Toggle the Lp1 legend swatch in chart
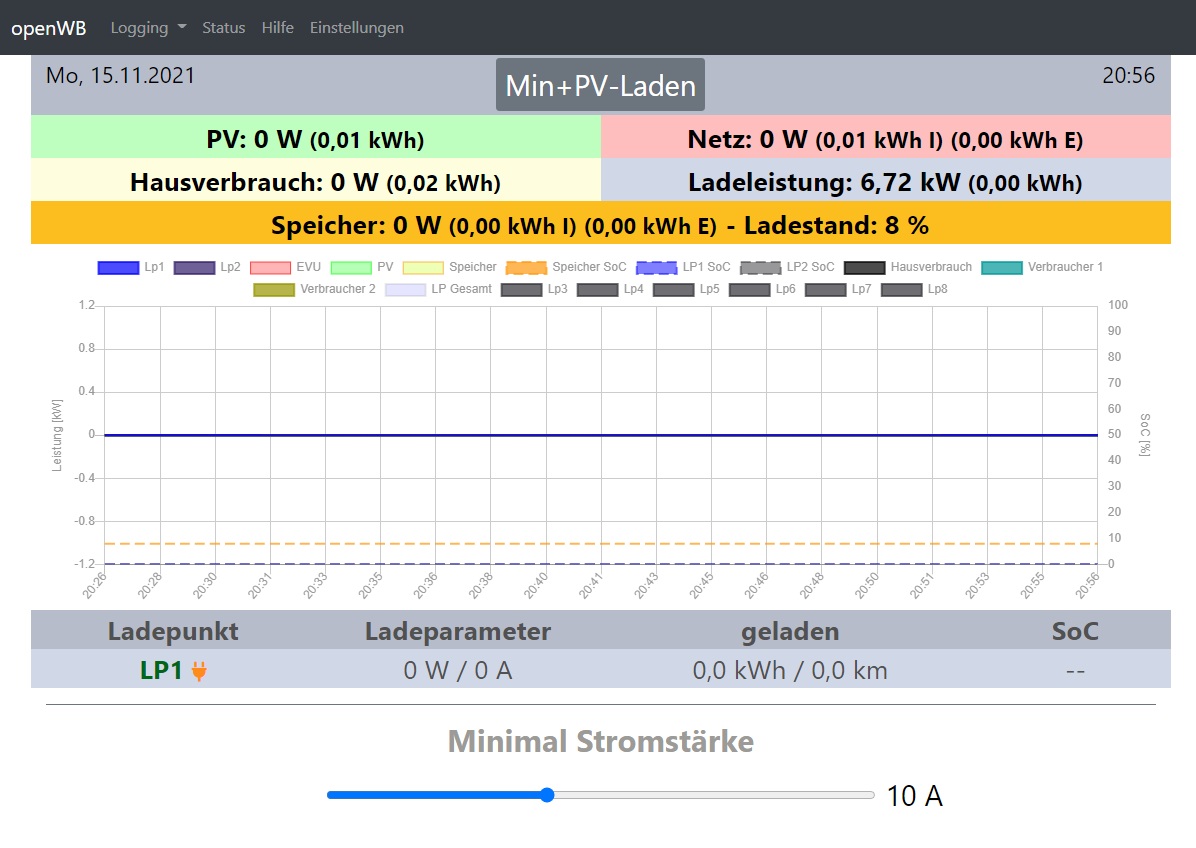Screen dimensions: 1196x848 tap(116, 268)
